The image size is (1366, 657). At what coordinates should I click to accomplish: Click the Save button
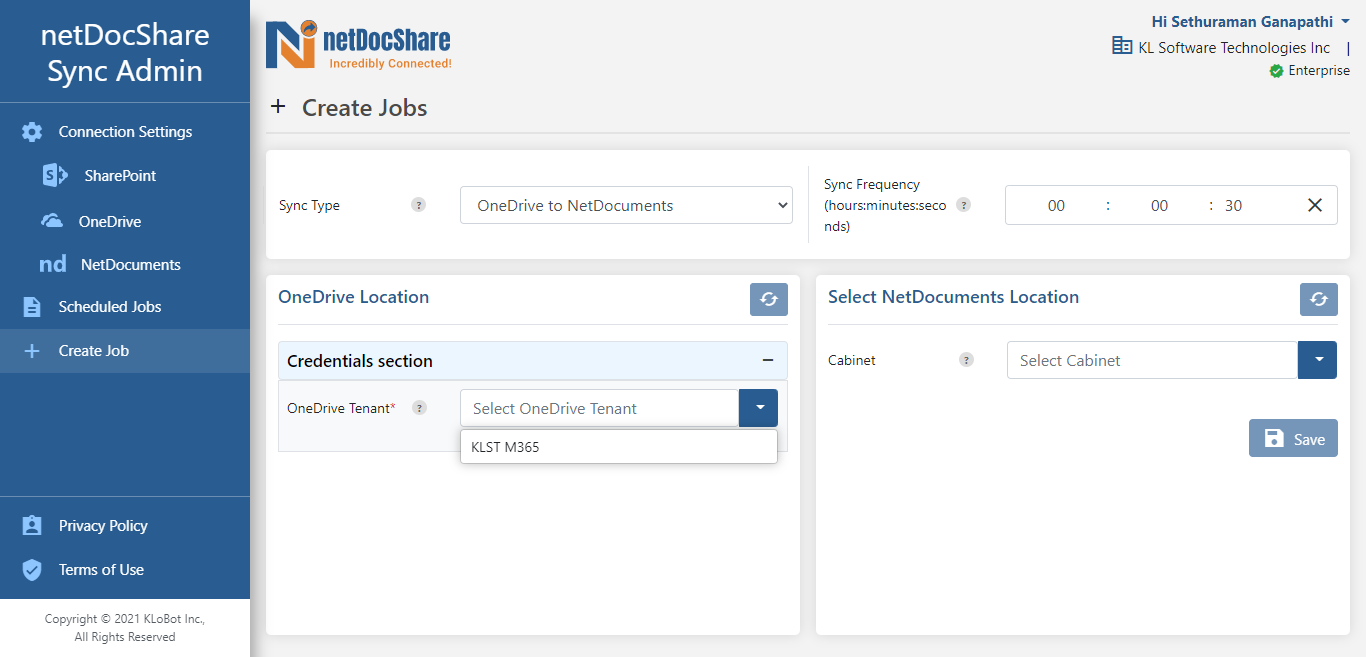point(1293,438)
